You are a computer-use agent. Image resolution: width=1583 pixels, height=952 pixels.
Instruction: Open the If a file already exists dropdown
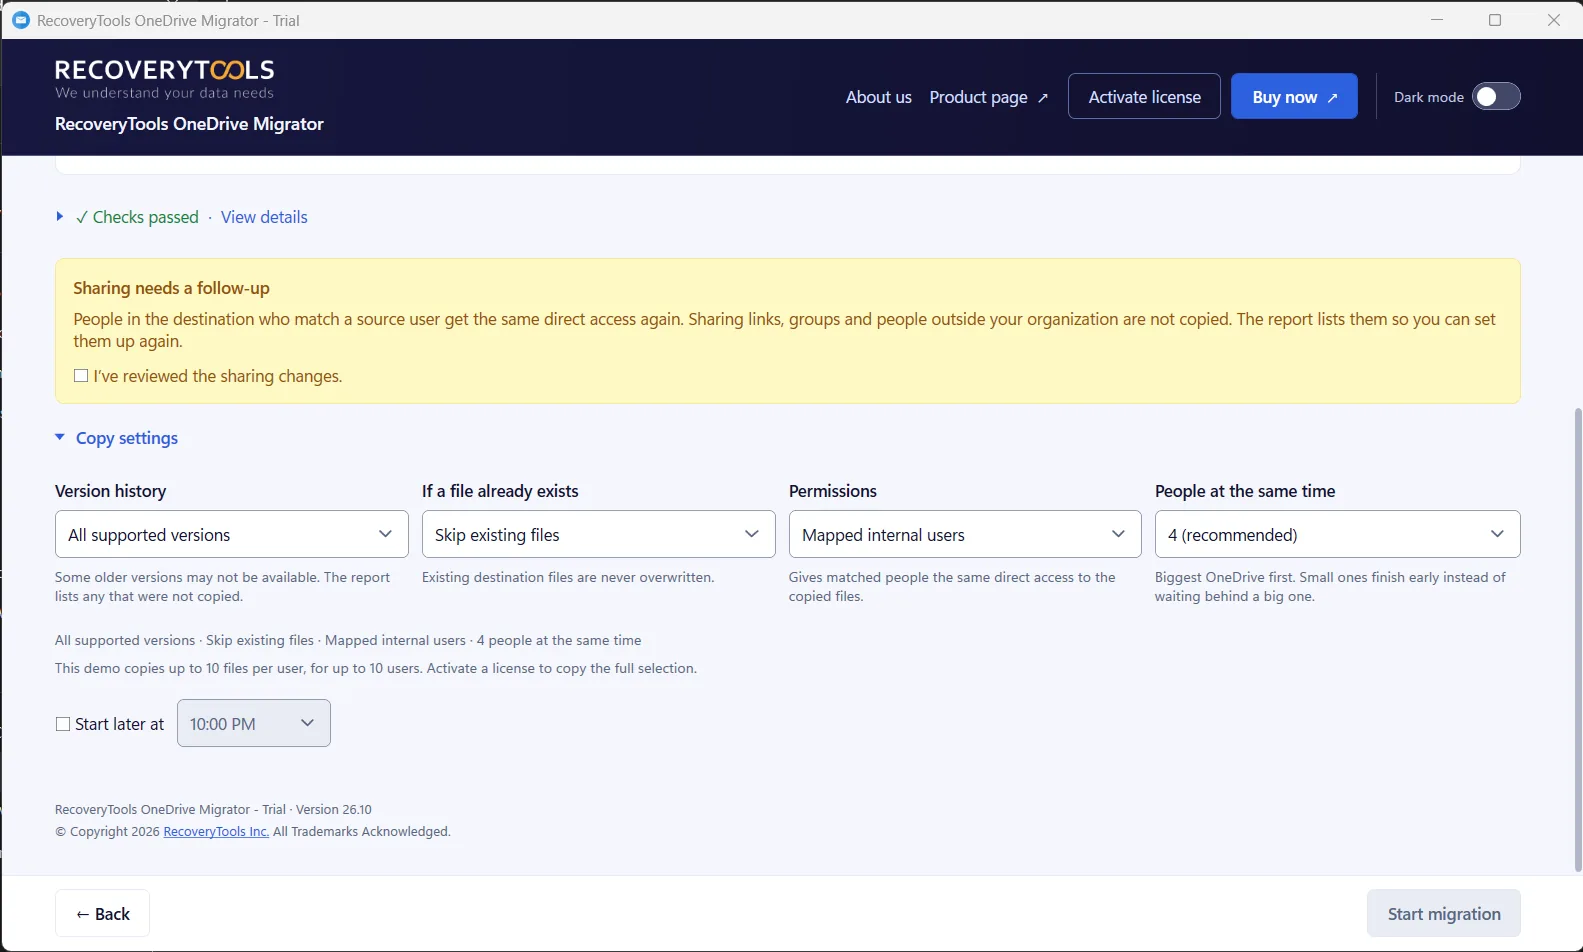[598, 534]
